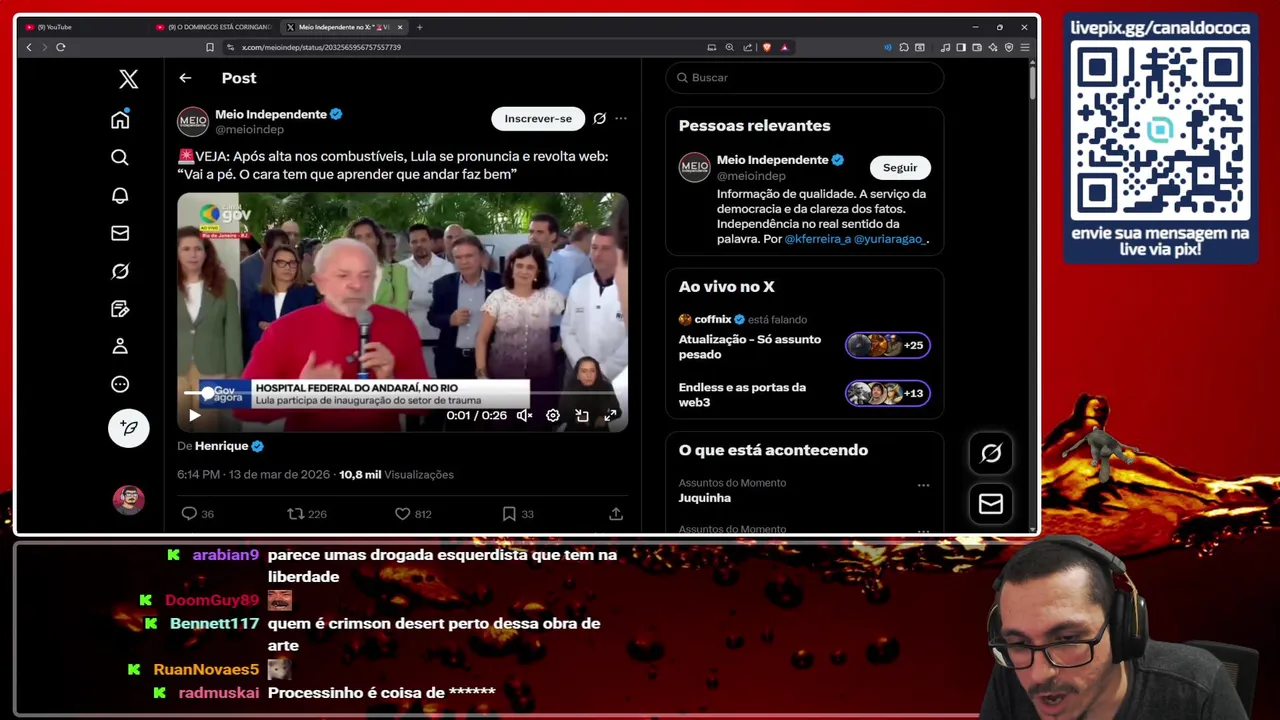Open the zoom magnifier in address bar

coord(730,47)
